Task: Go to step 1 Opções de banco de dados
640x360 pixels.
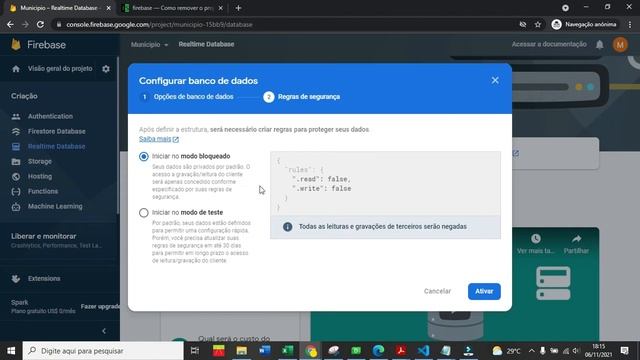Action: [x=186, y=97]
